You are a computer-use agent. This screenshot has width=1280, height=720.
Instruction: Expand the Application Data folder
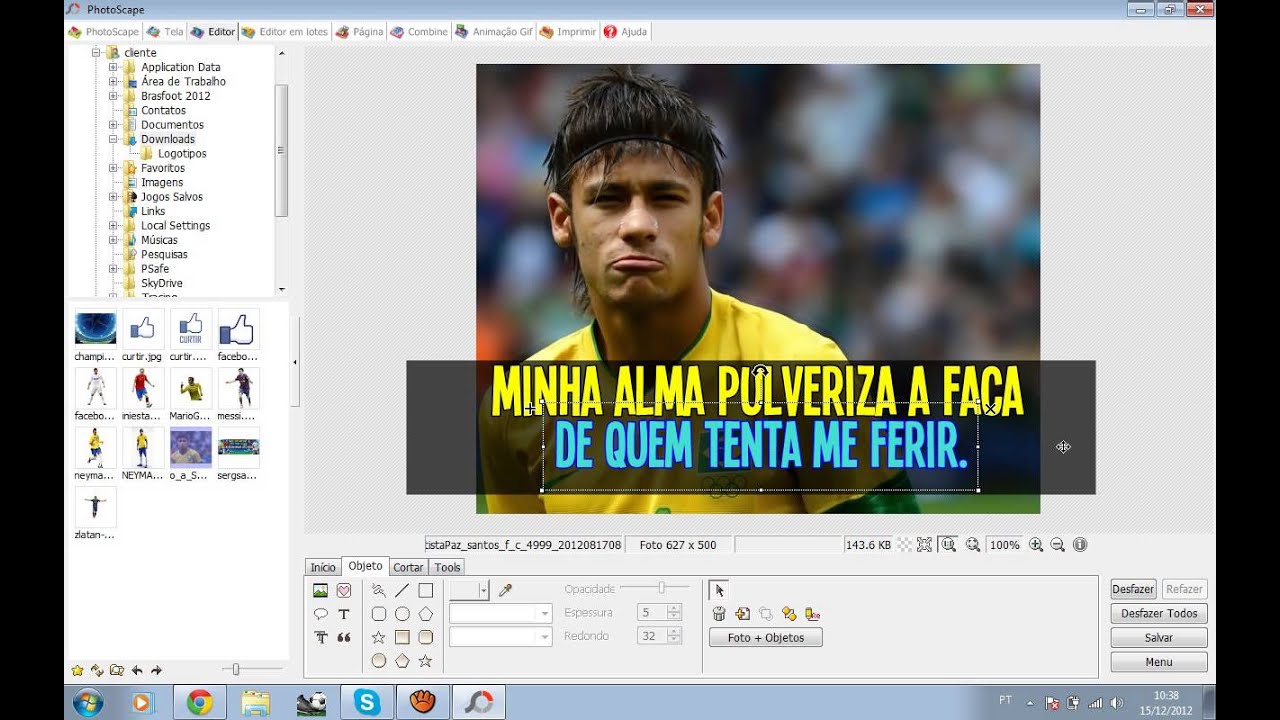(x=113, y=67)
